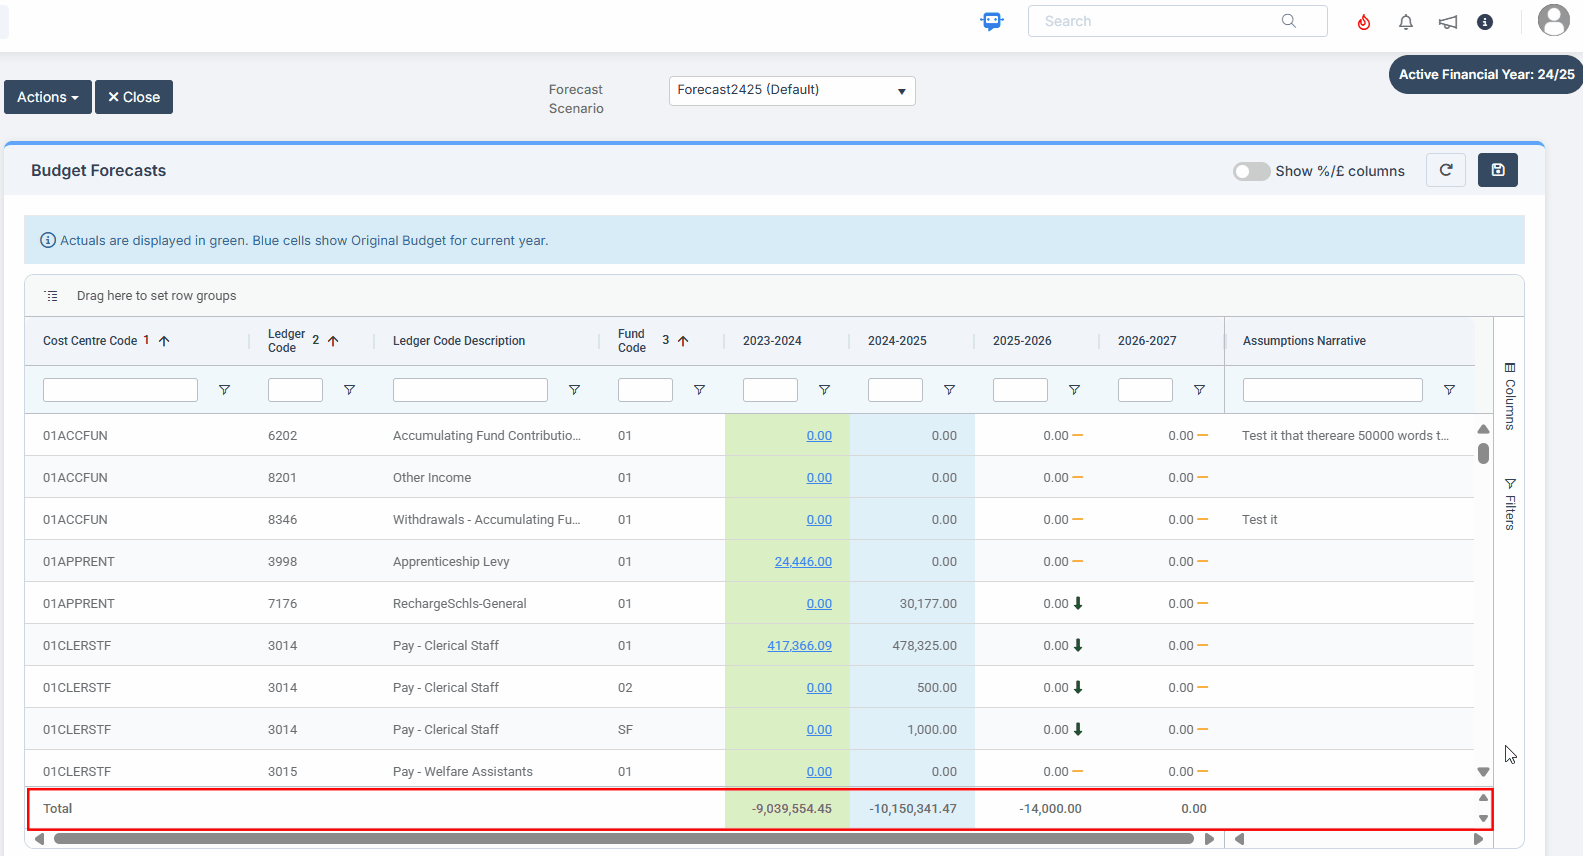Select the Apprenticeship Levy description cell
1583x856 pixels.
pos(487,562)
